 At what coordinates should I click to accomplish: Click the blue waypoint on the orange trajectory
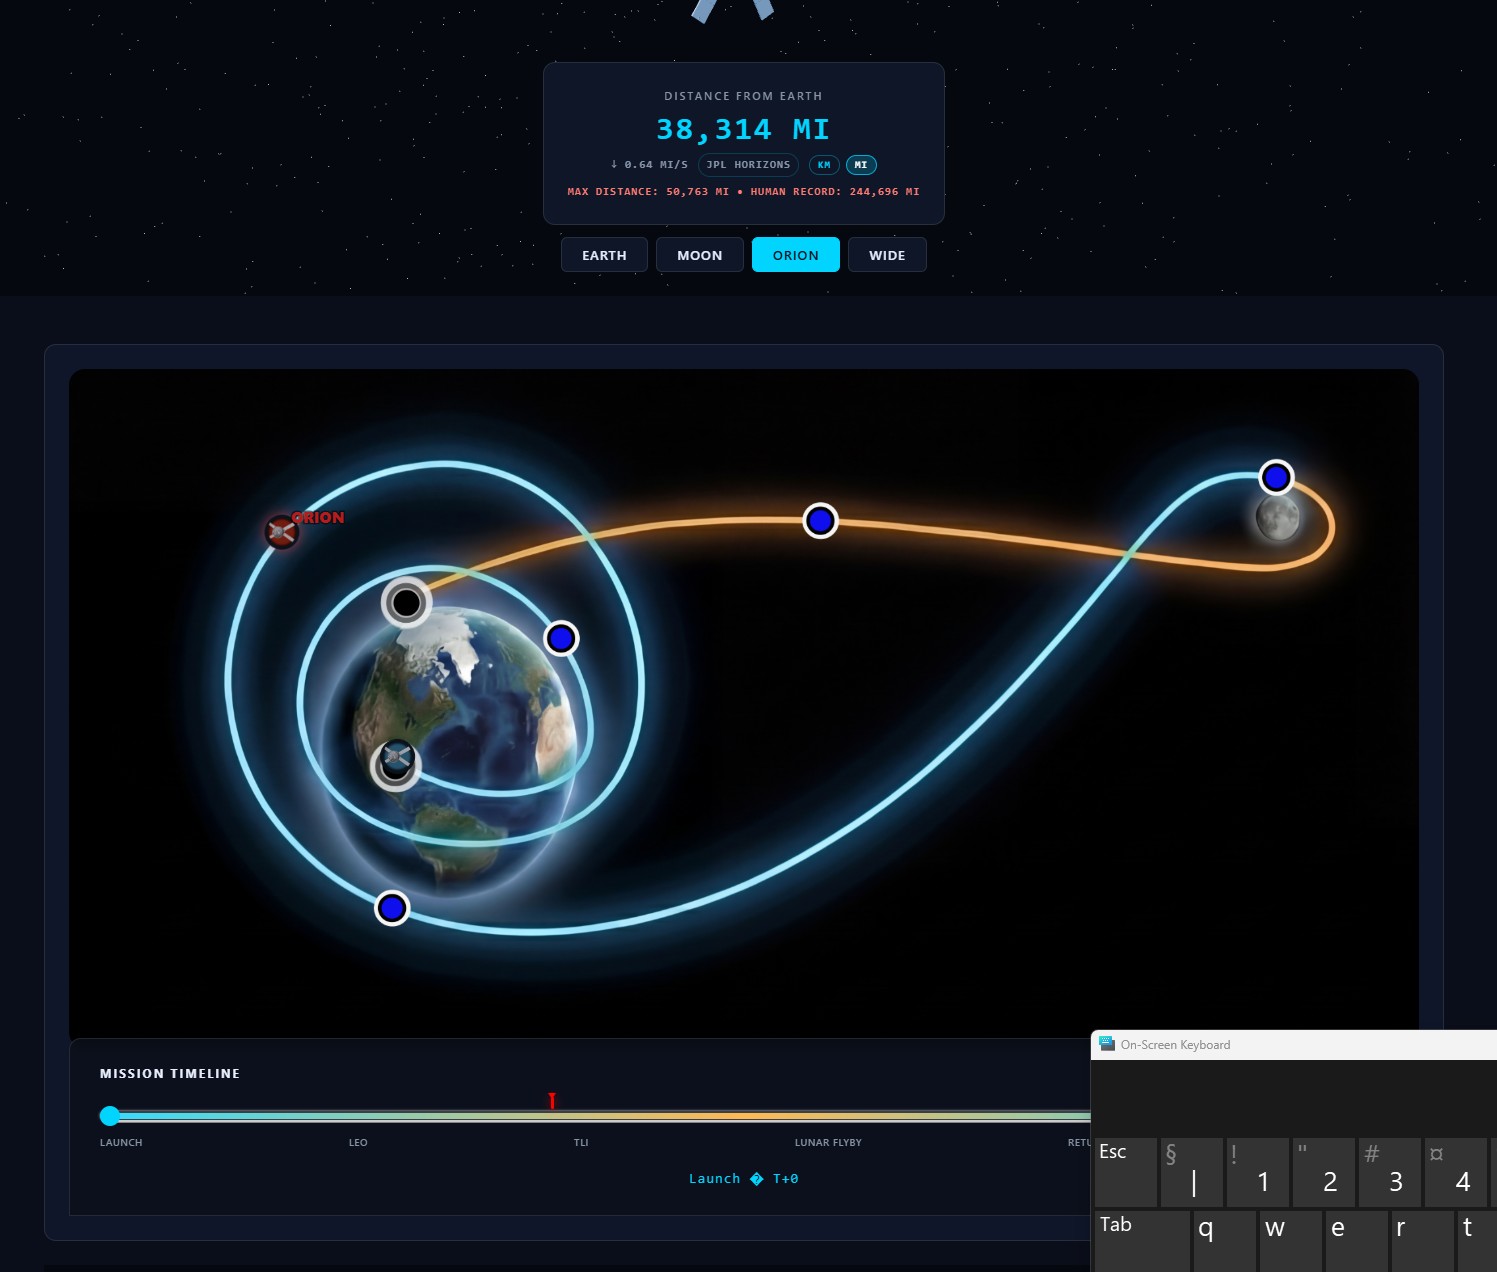tap(820, 521)
